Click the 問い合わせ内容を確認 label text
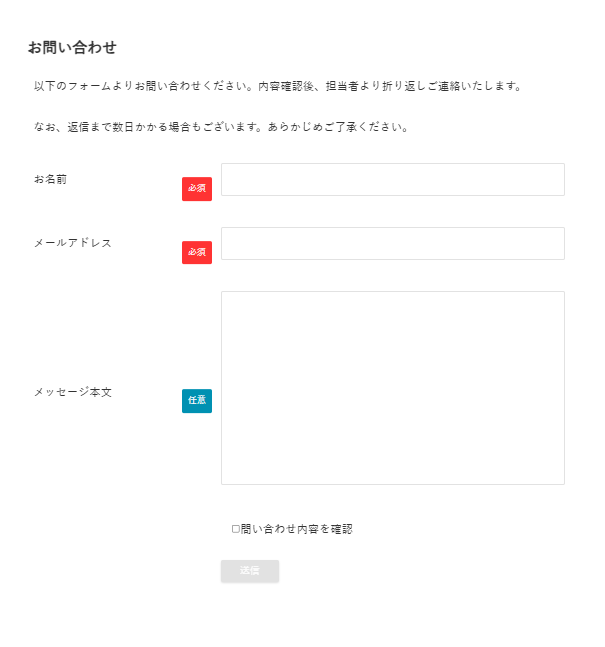 [297, 529]
